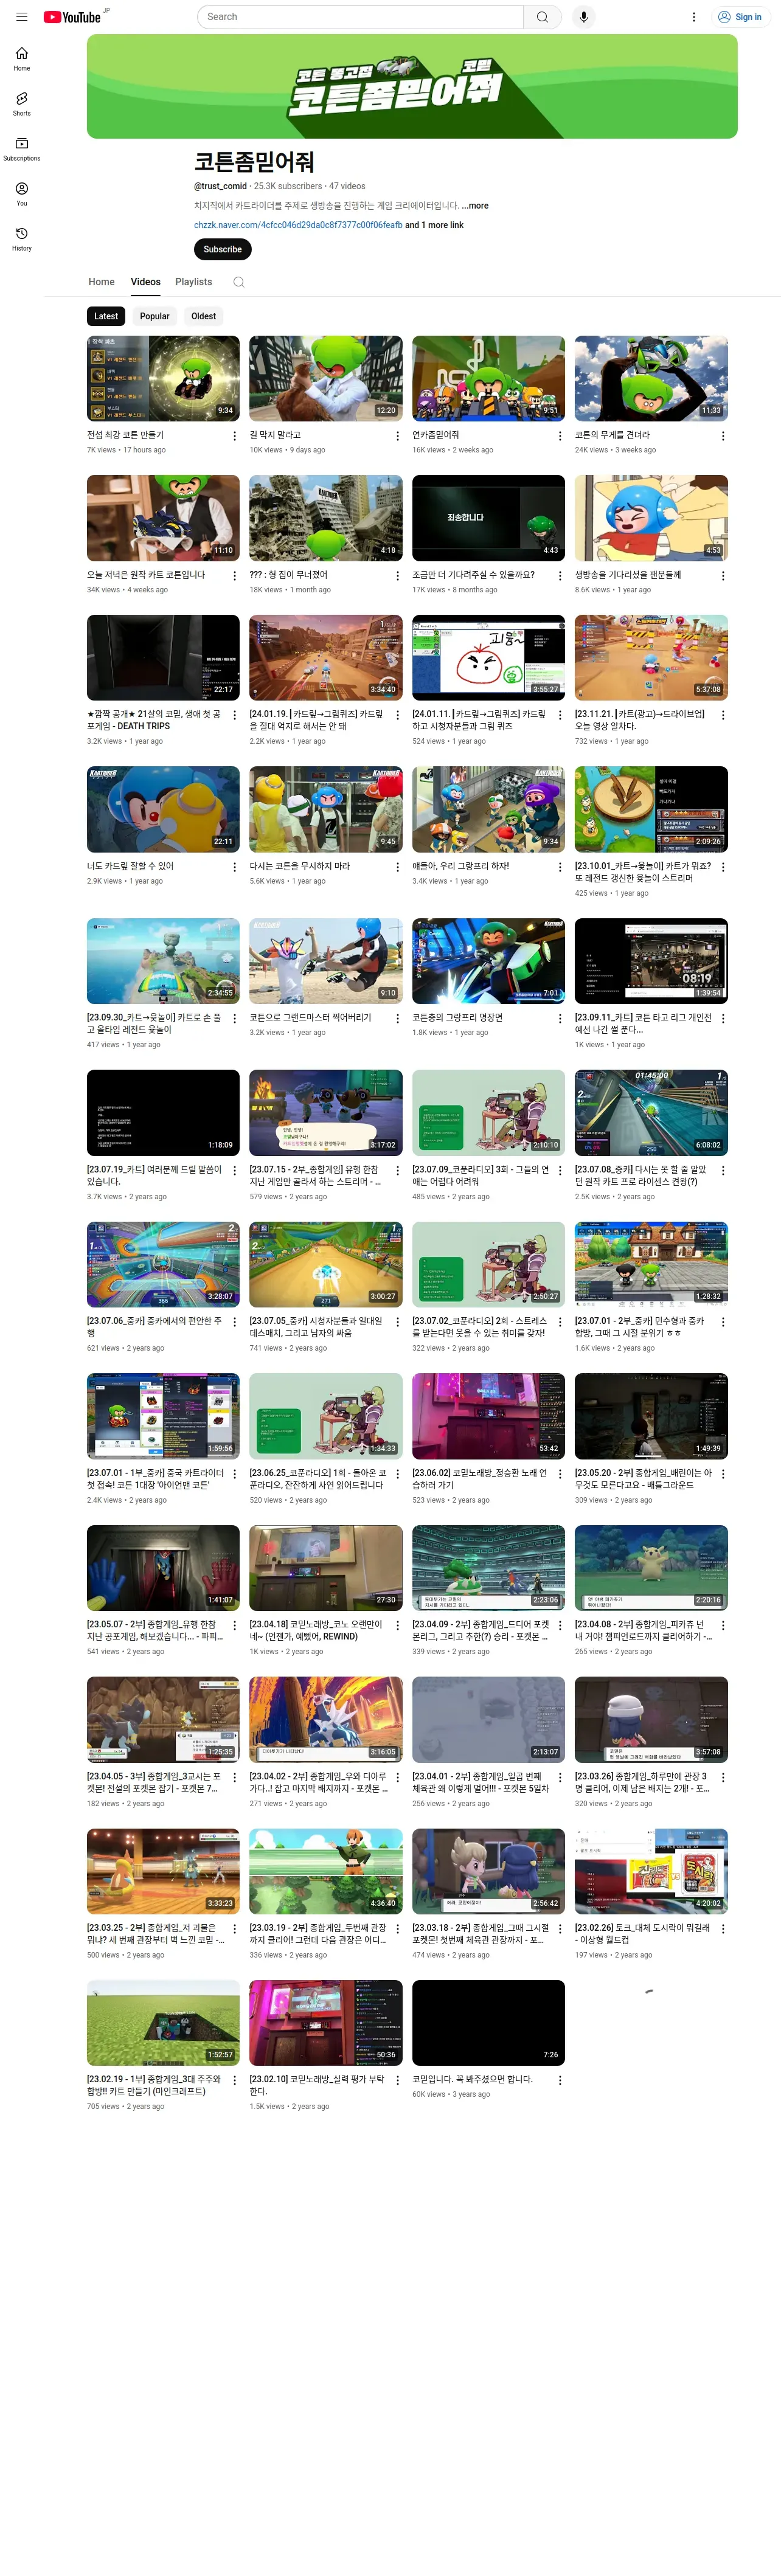Open the '죄송합니다' 4:43 video thumbnail
The image size is (781, 2576).
point(488,518)
